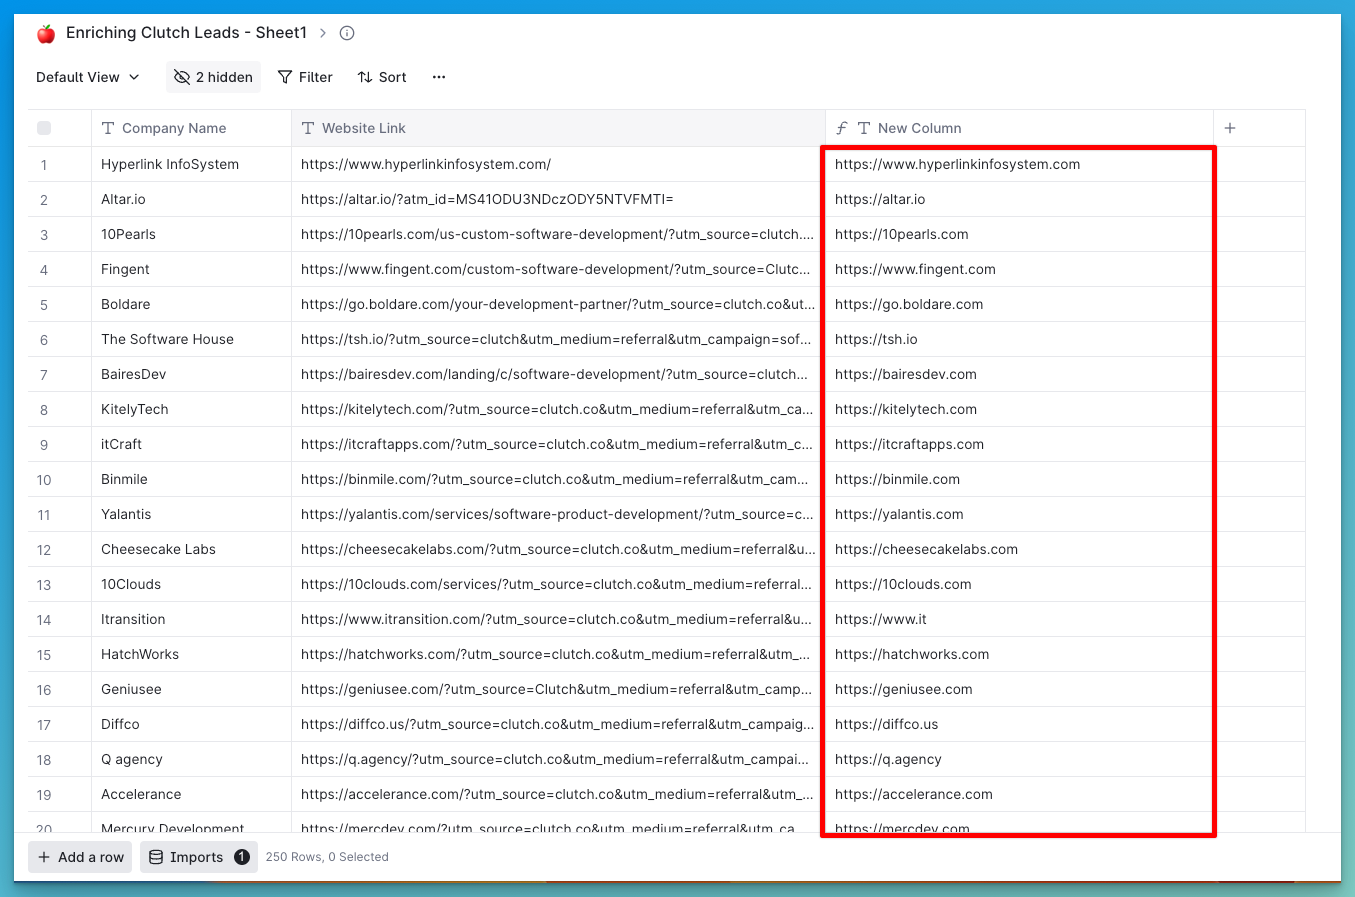
Task: Click New Column cell https://10clouds.com
Action: tap(1019, 584)
